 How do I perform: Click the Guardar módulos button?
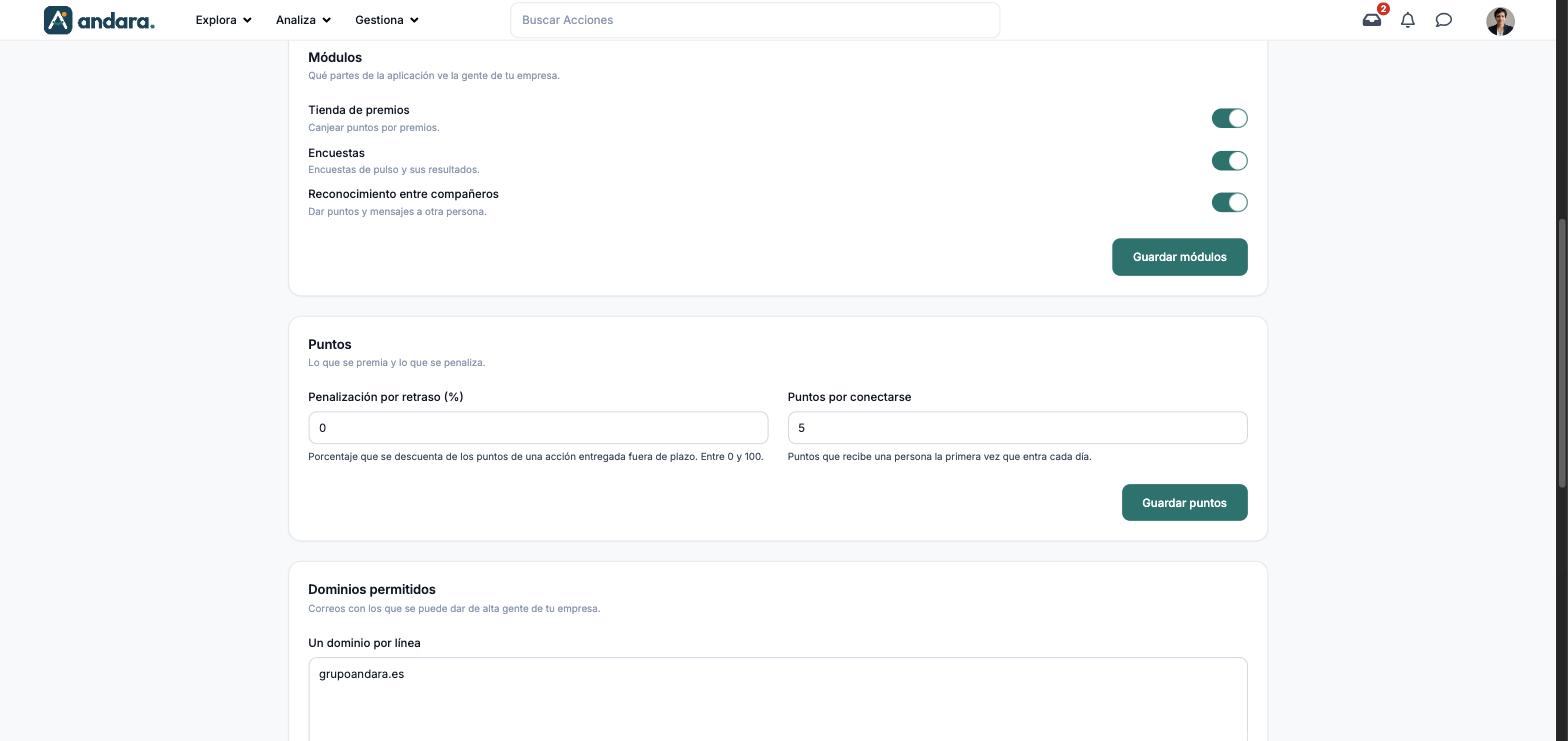pyautogui.click(x=1180, y=257)
